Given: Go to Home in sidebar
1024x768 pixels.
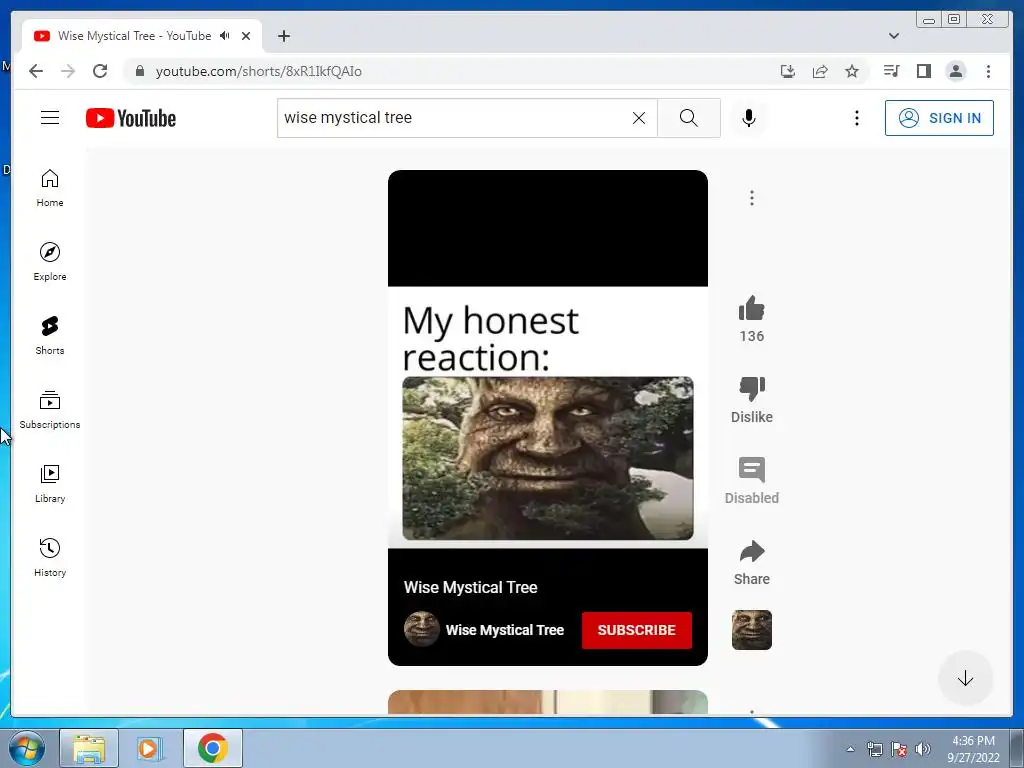Looking at the screenshot, I should click(50, 188).
